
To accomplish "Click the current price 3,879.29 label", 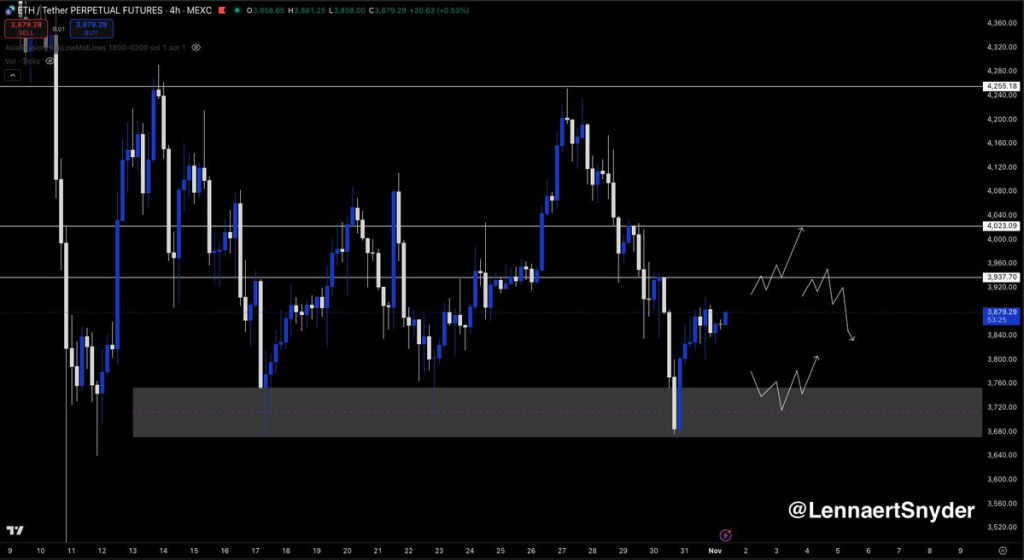I will [1001, 313].
